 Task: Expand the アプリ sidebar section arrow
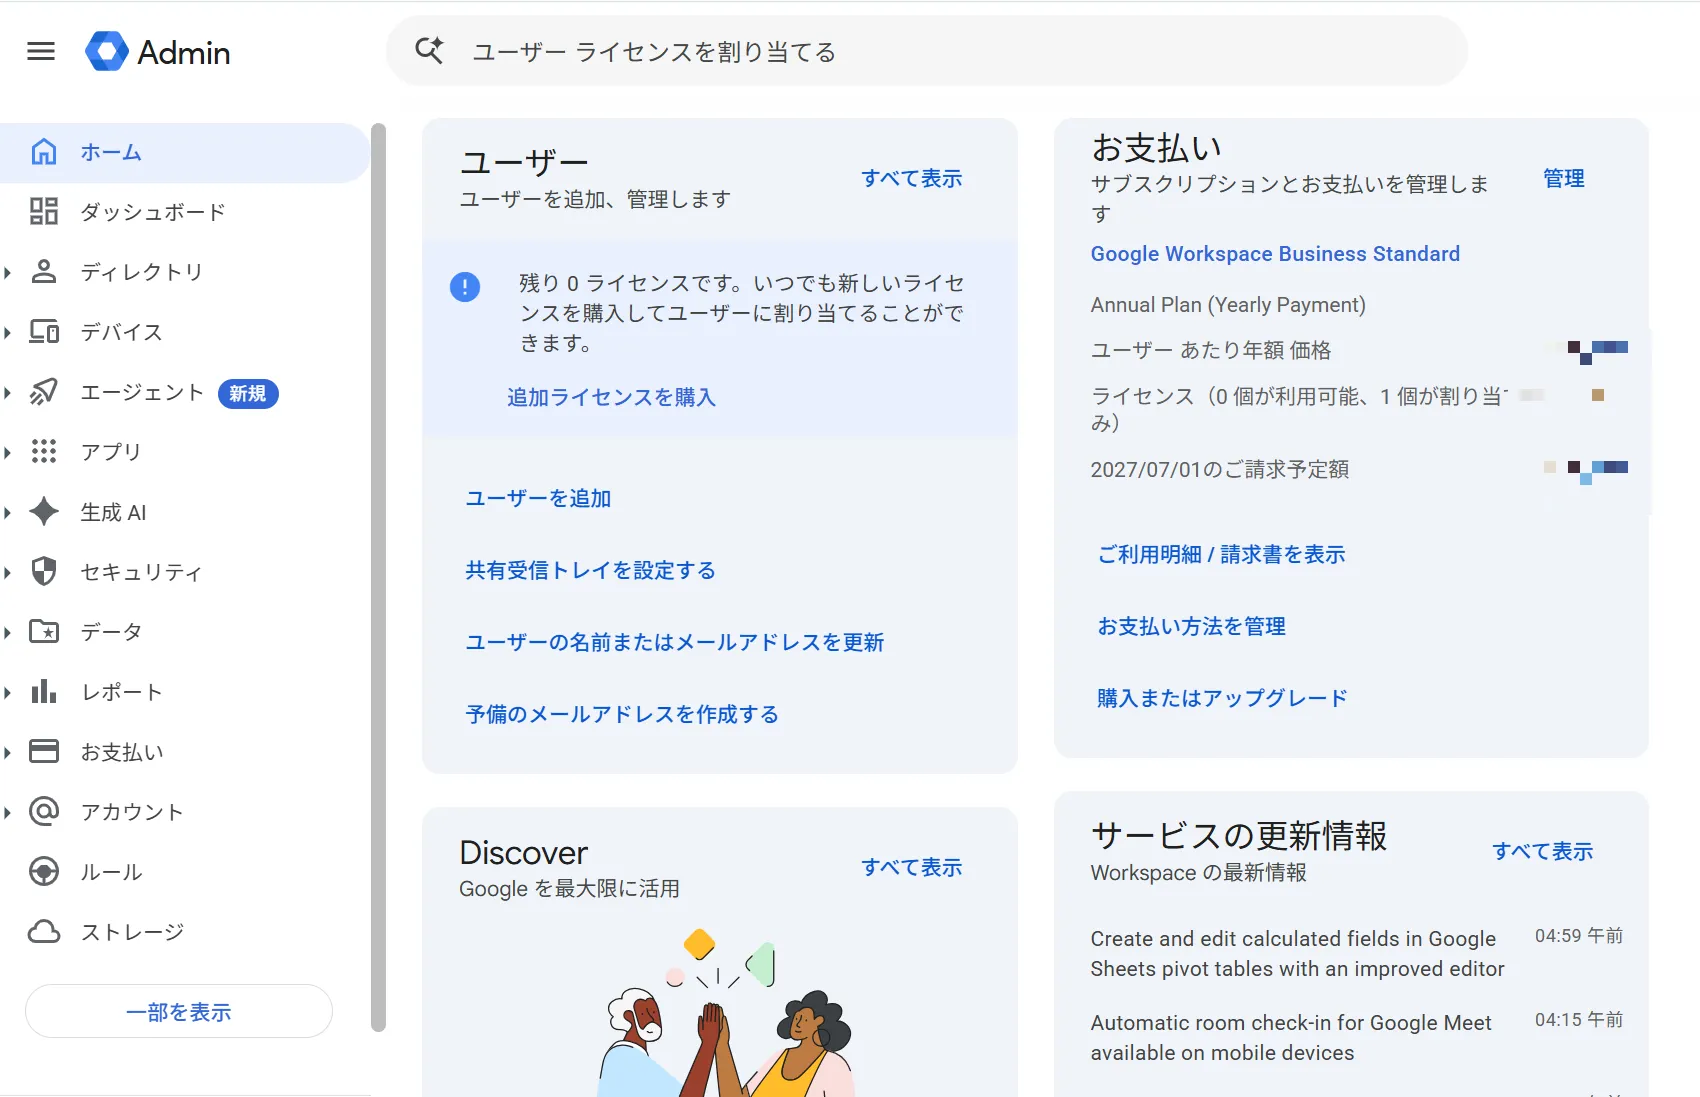pyautogui.click(x=8, y=452)
